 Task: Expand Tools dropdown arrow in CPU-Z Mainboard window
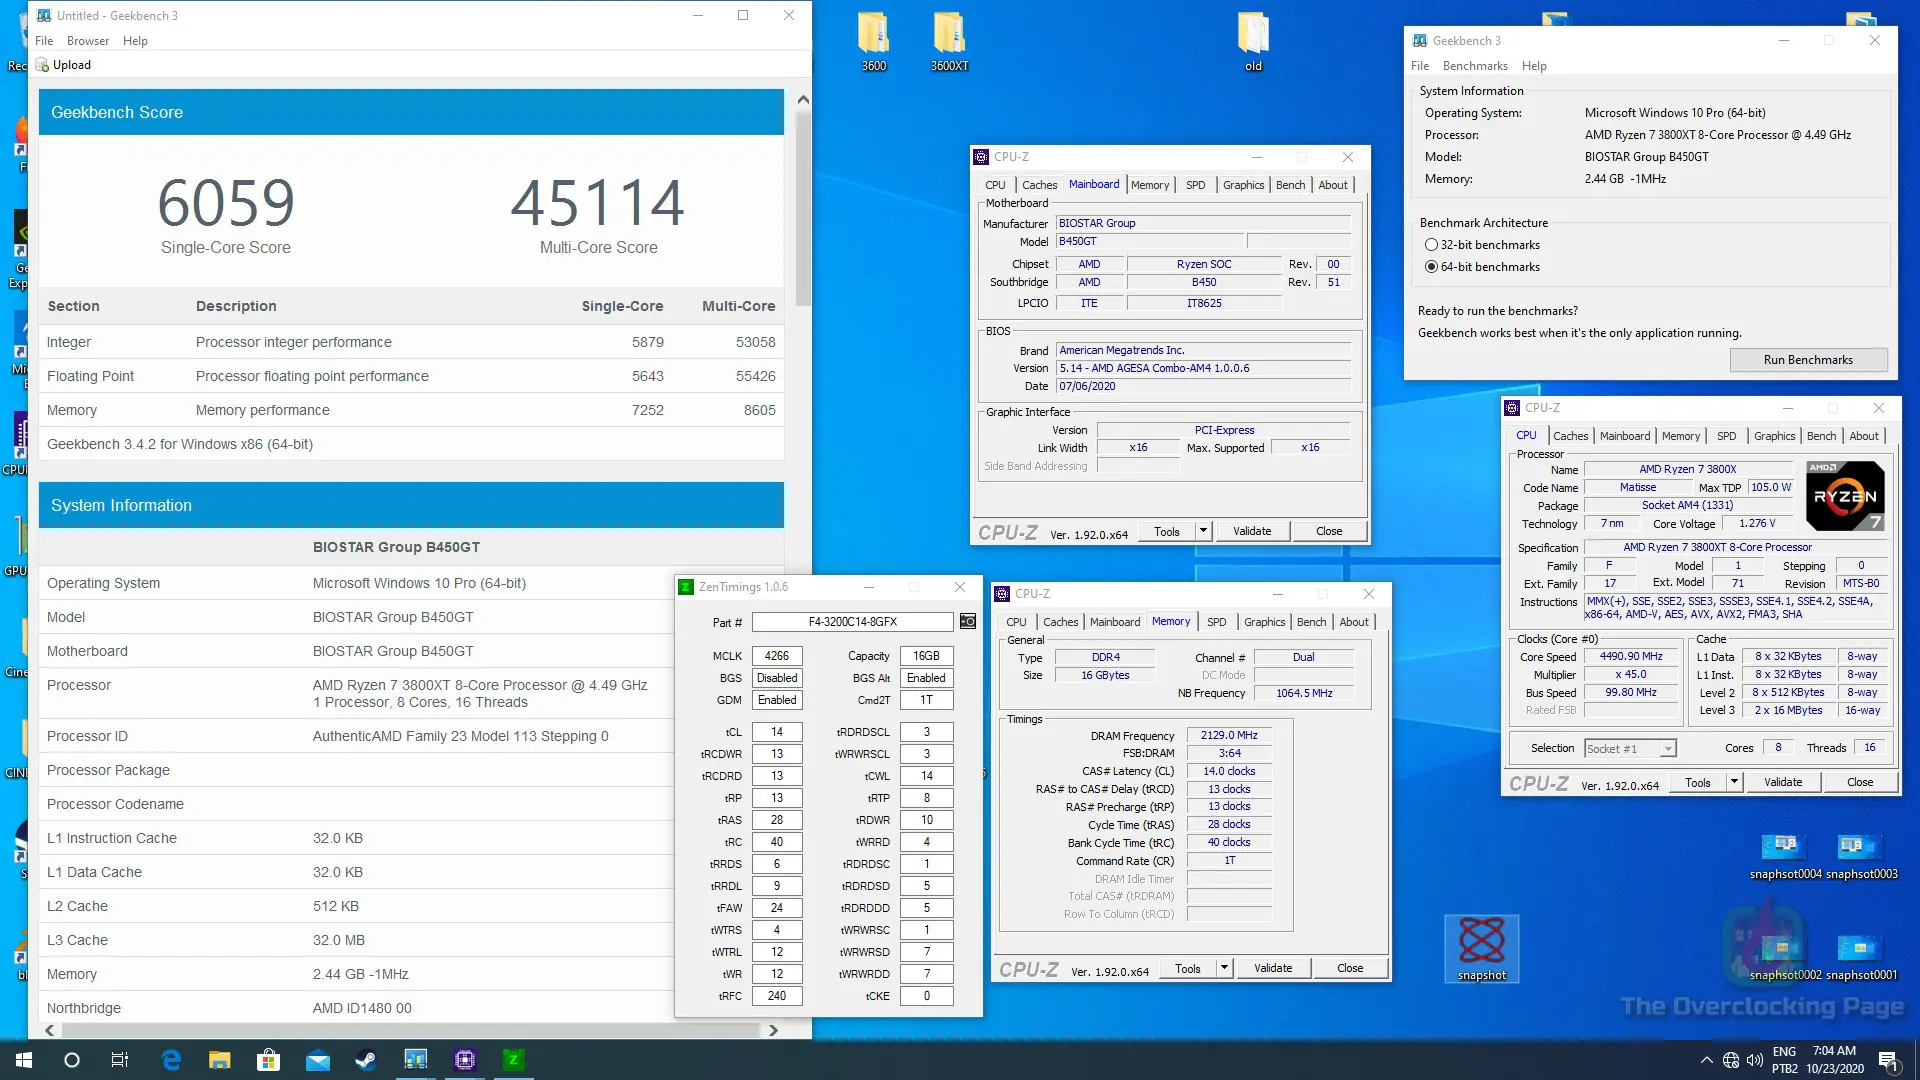[x=1204, y=531]
